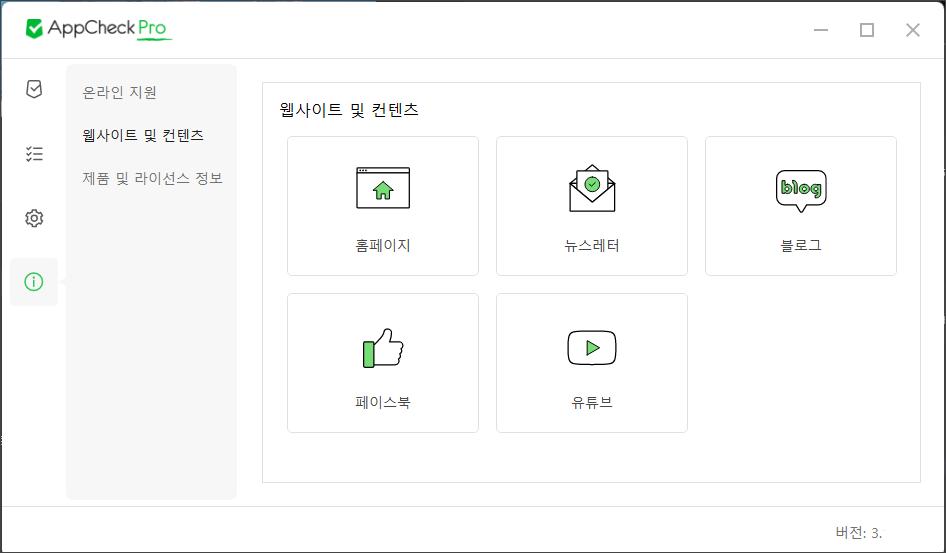This screenshot has height=553, width=946.
Task: Open the 블로그 label link
Action: pos(801,245)
